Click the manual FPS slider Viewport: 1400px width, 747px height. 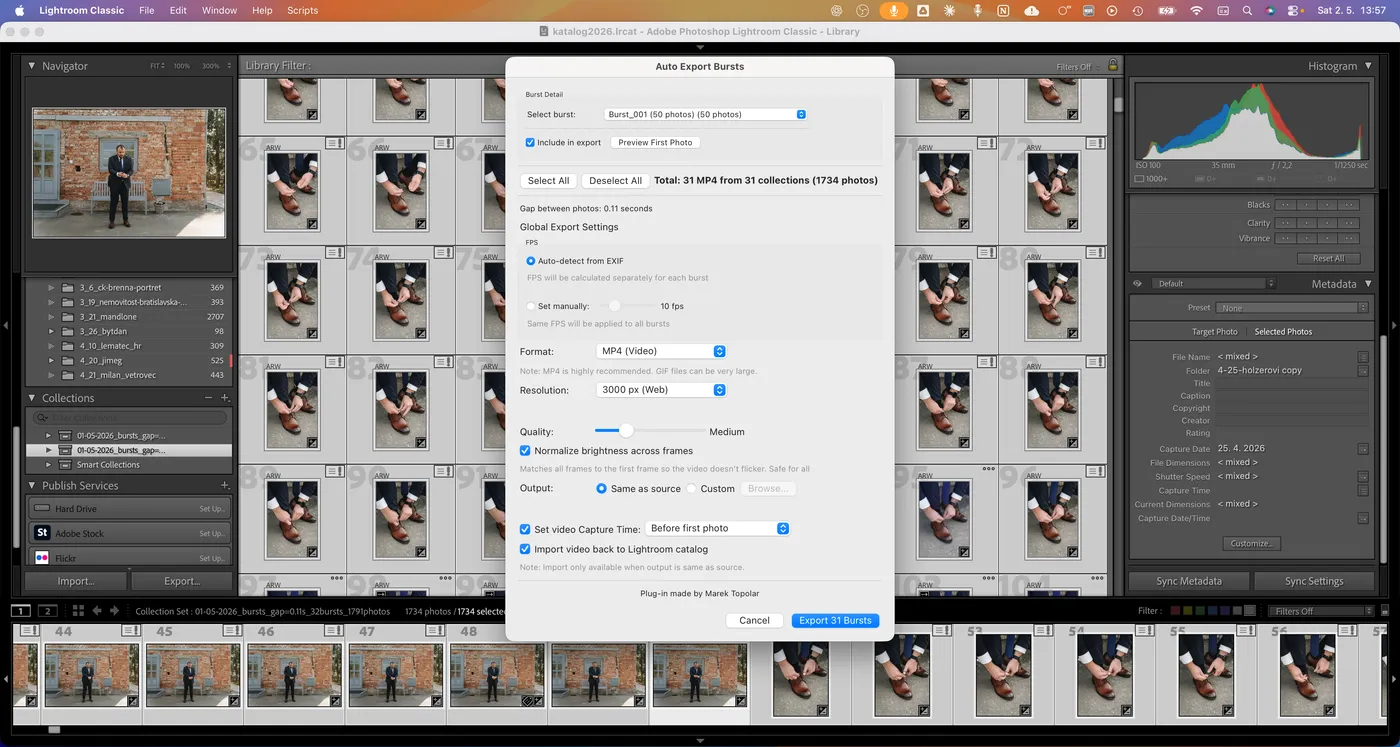[x=615, y=306]
